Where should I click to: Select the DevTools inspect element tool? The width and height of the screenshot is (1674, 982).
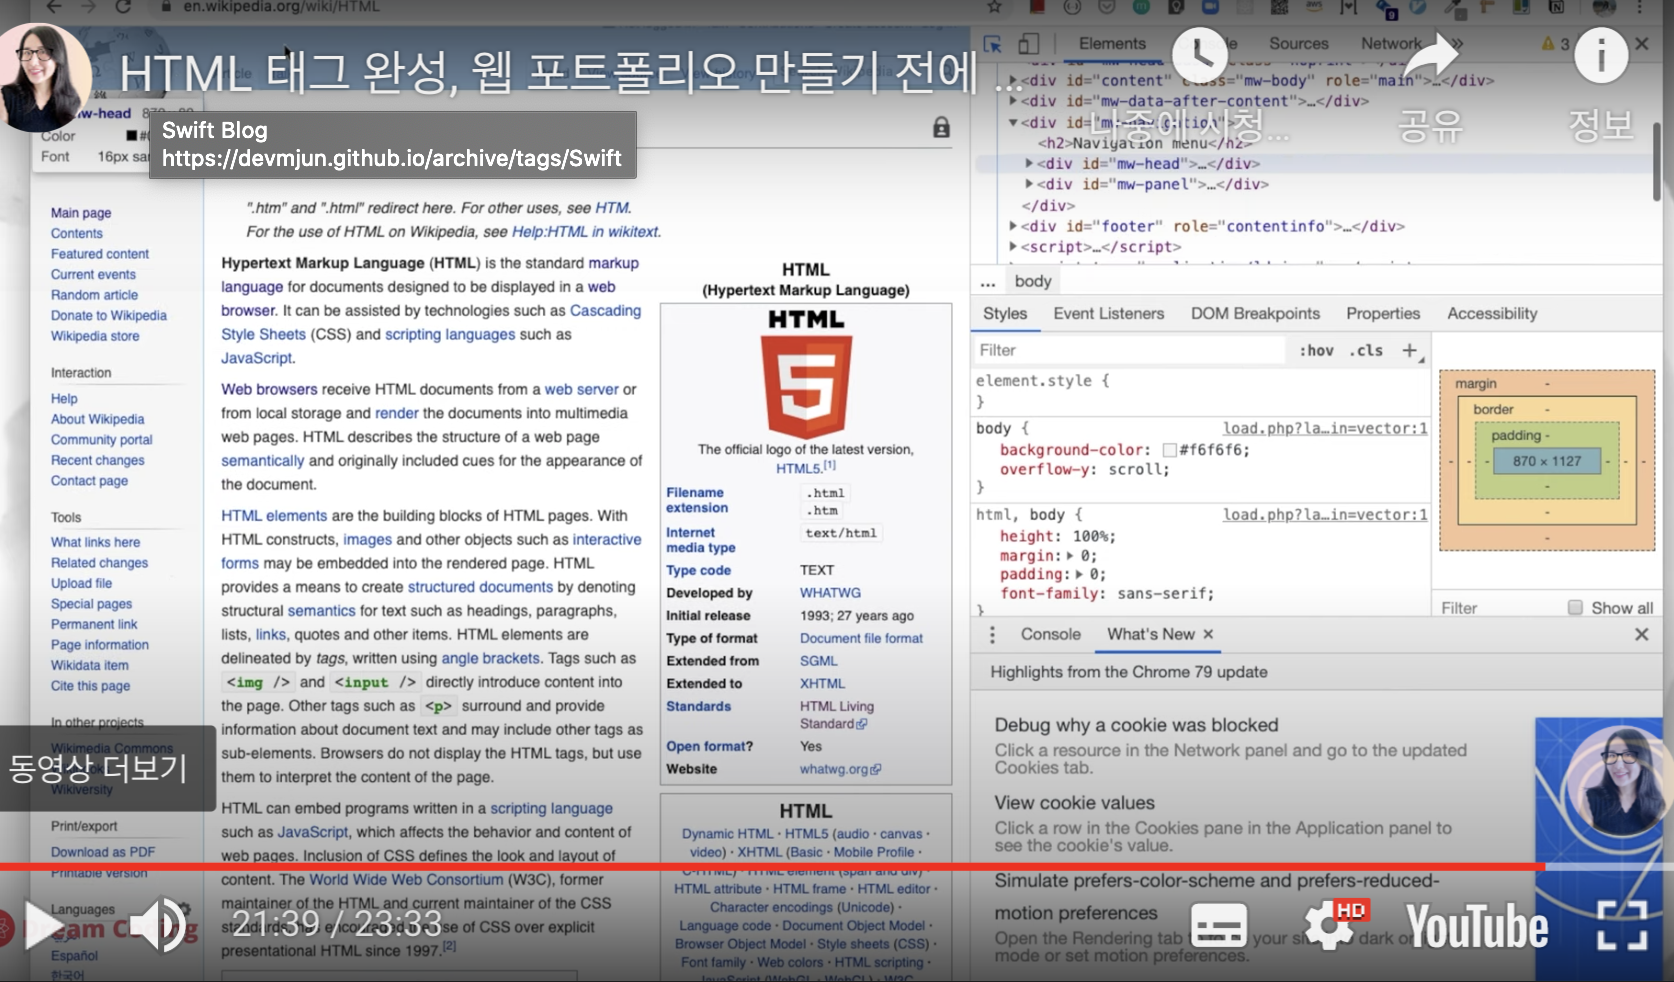pyautogui.click(x=993, y=44)
